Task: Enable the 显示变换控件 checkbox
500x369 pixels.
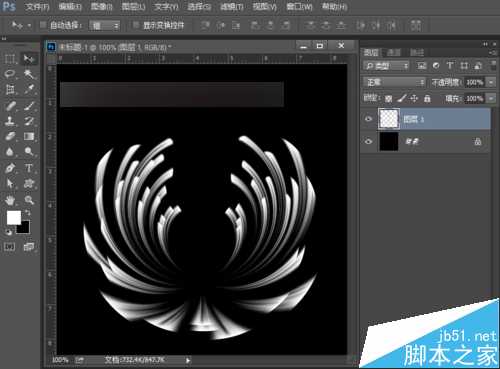Action: tap(136, 25)
